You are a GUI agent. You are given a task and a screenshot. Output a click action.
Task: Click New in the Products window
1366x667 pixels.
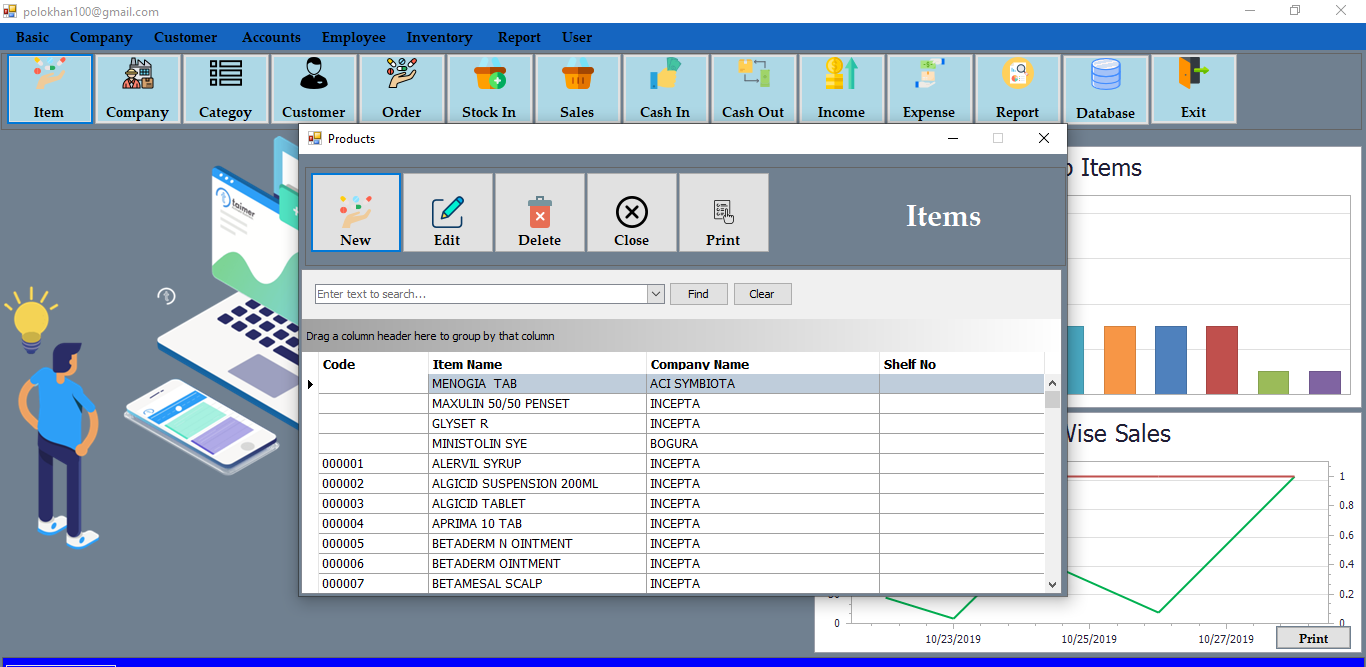click(x=356, y=212)
